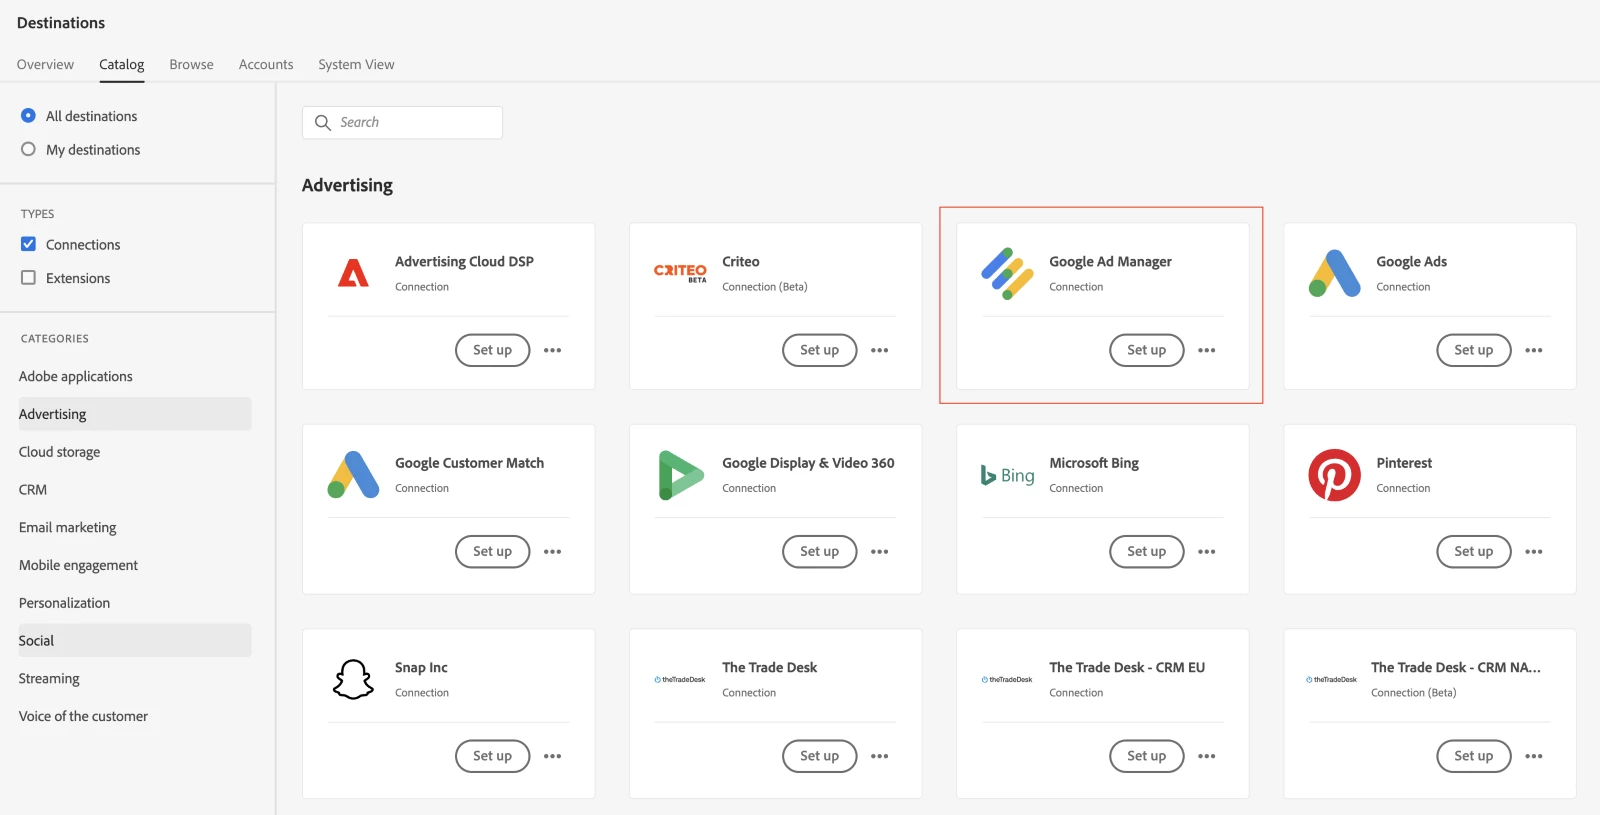Click into the Search destinations field
The width and height of the screenshot is (1600, 815).
tap(402, 122)
